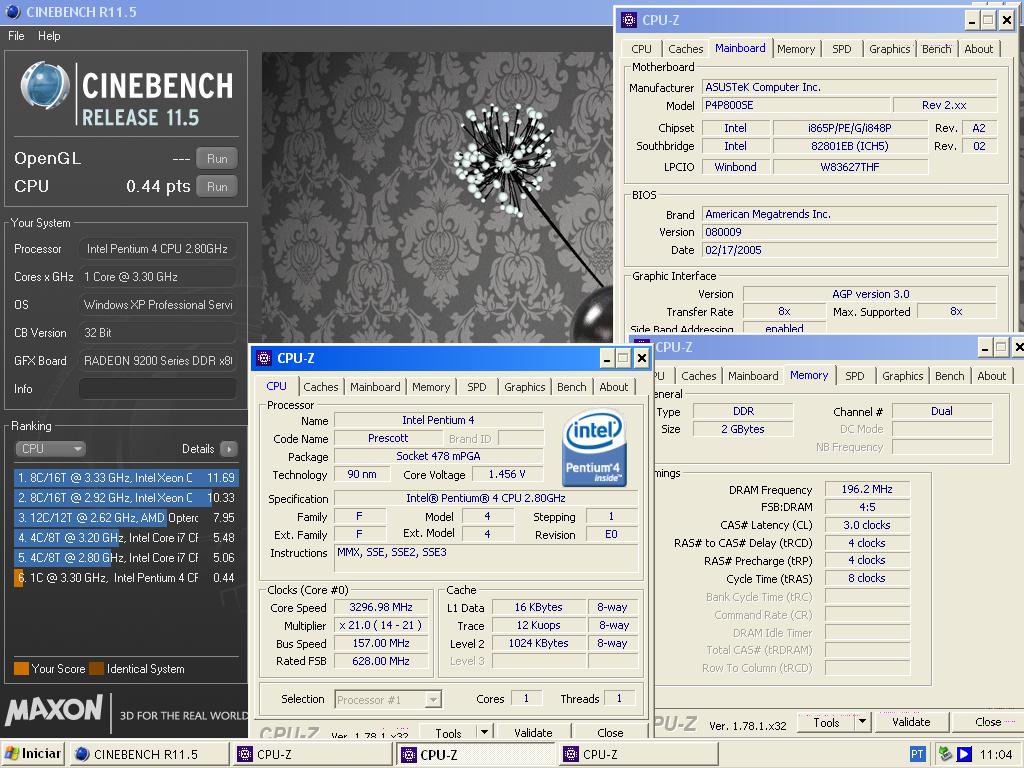Click the Cinebench logo sphere icon

(45, 86)
